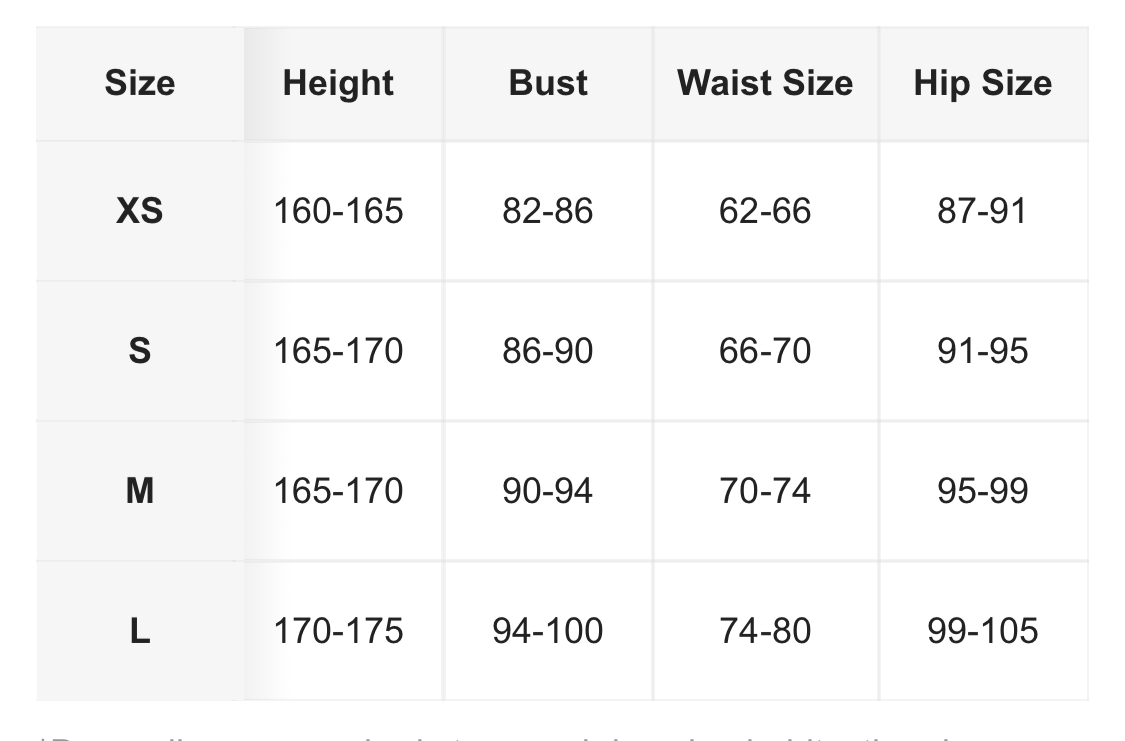
Task: Click the 66-70 waist cell
Action: click(x=765, y=351)
